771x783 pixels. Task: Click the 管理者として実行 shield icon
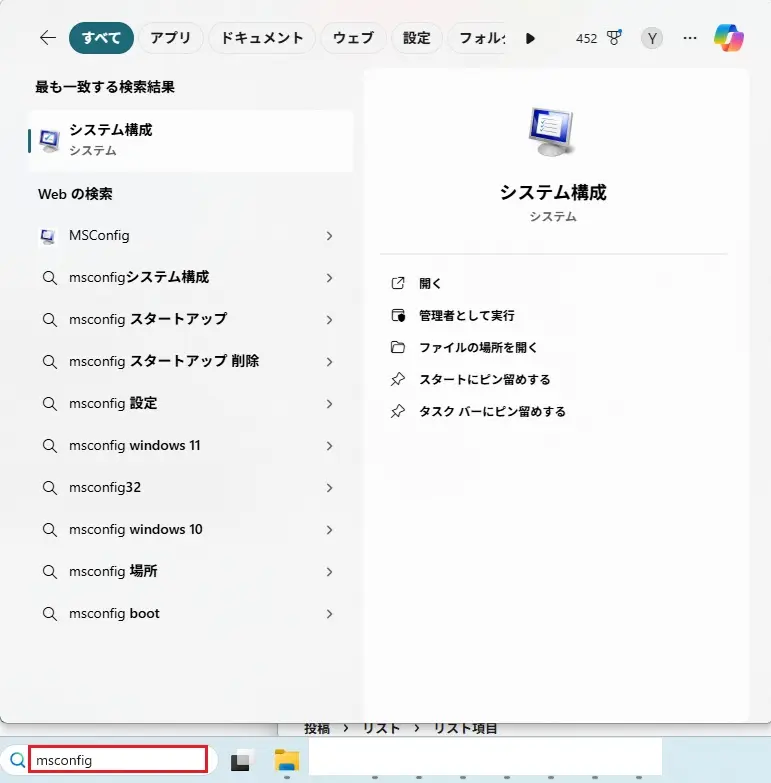click(x=397, y=315)
